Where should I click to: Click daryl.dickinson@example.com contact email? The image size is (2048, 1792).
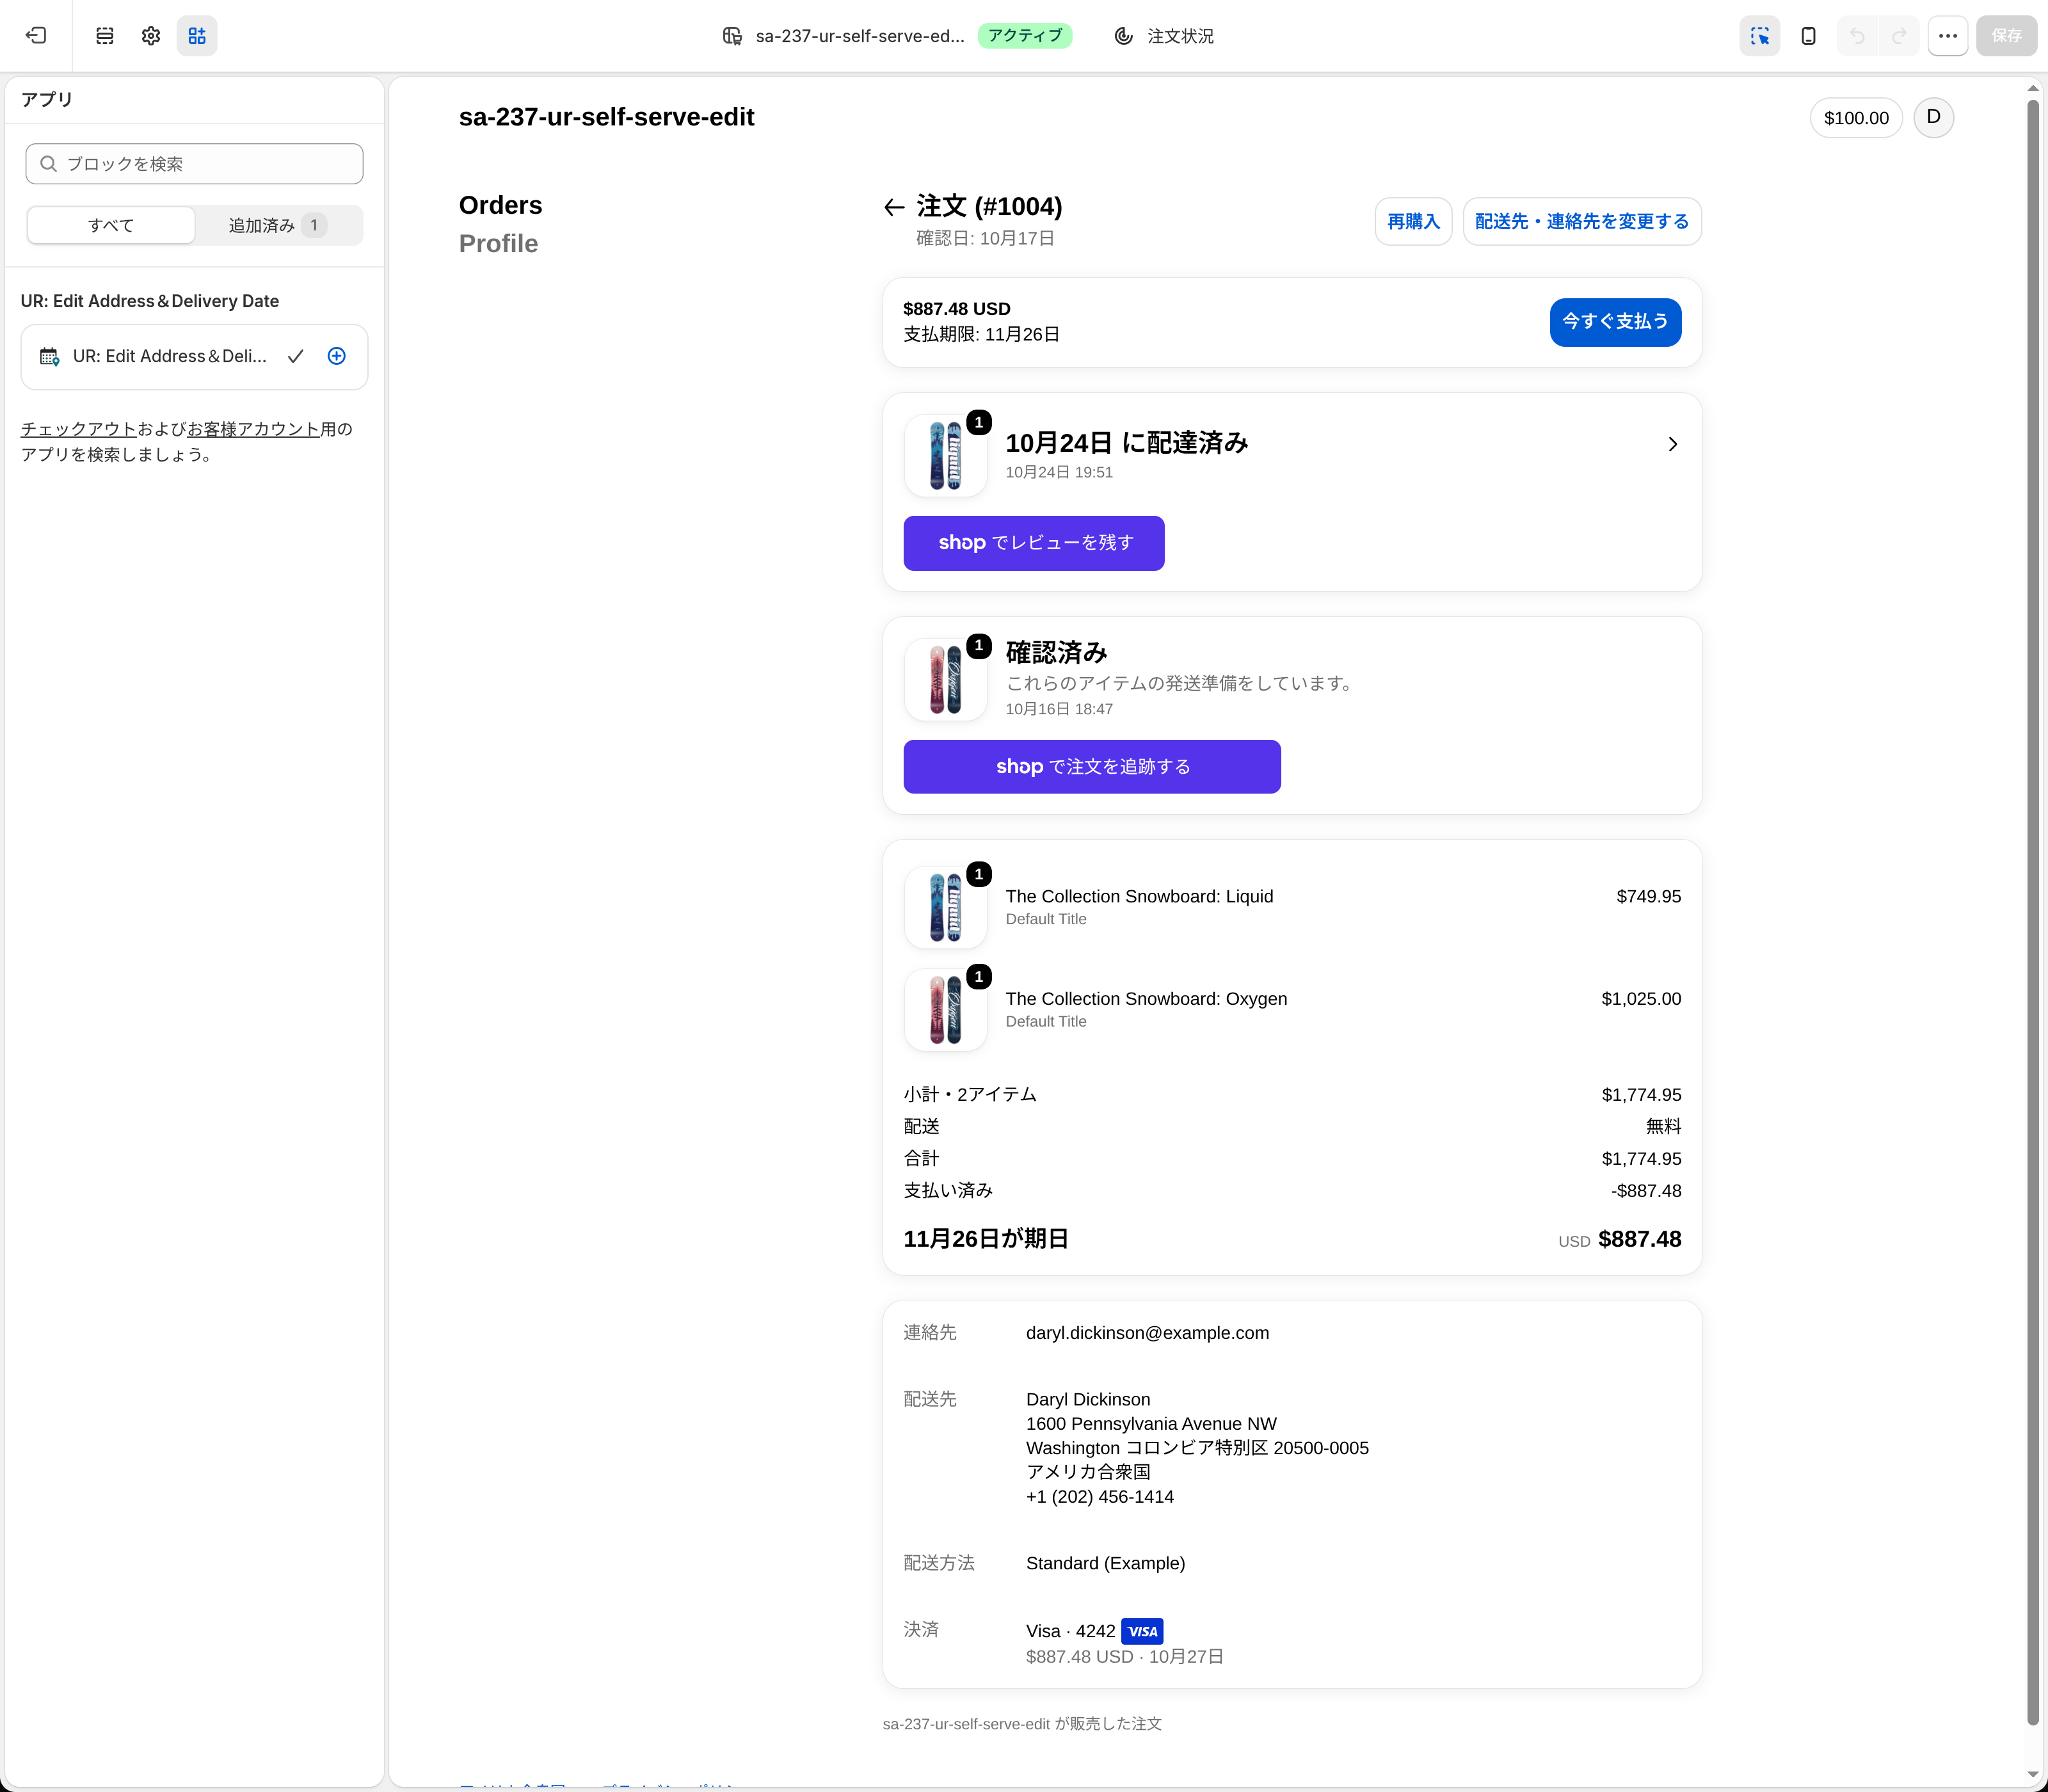click(1147, 1333)
